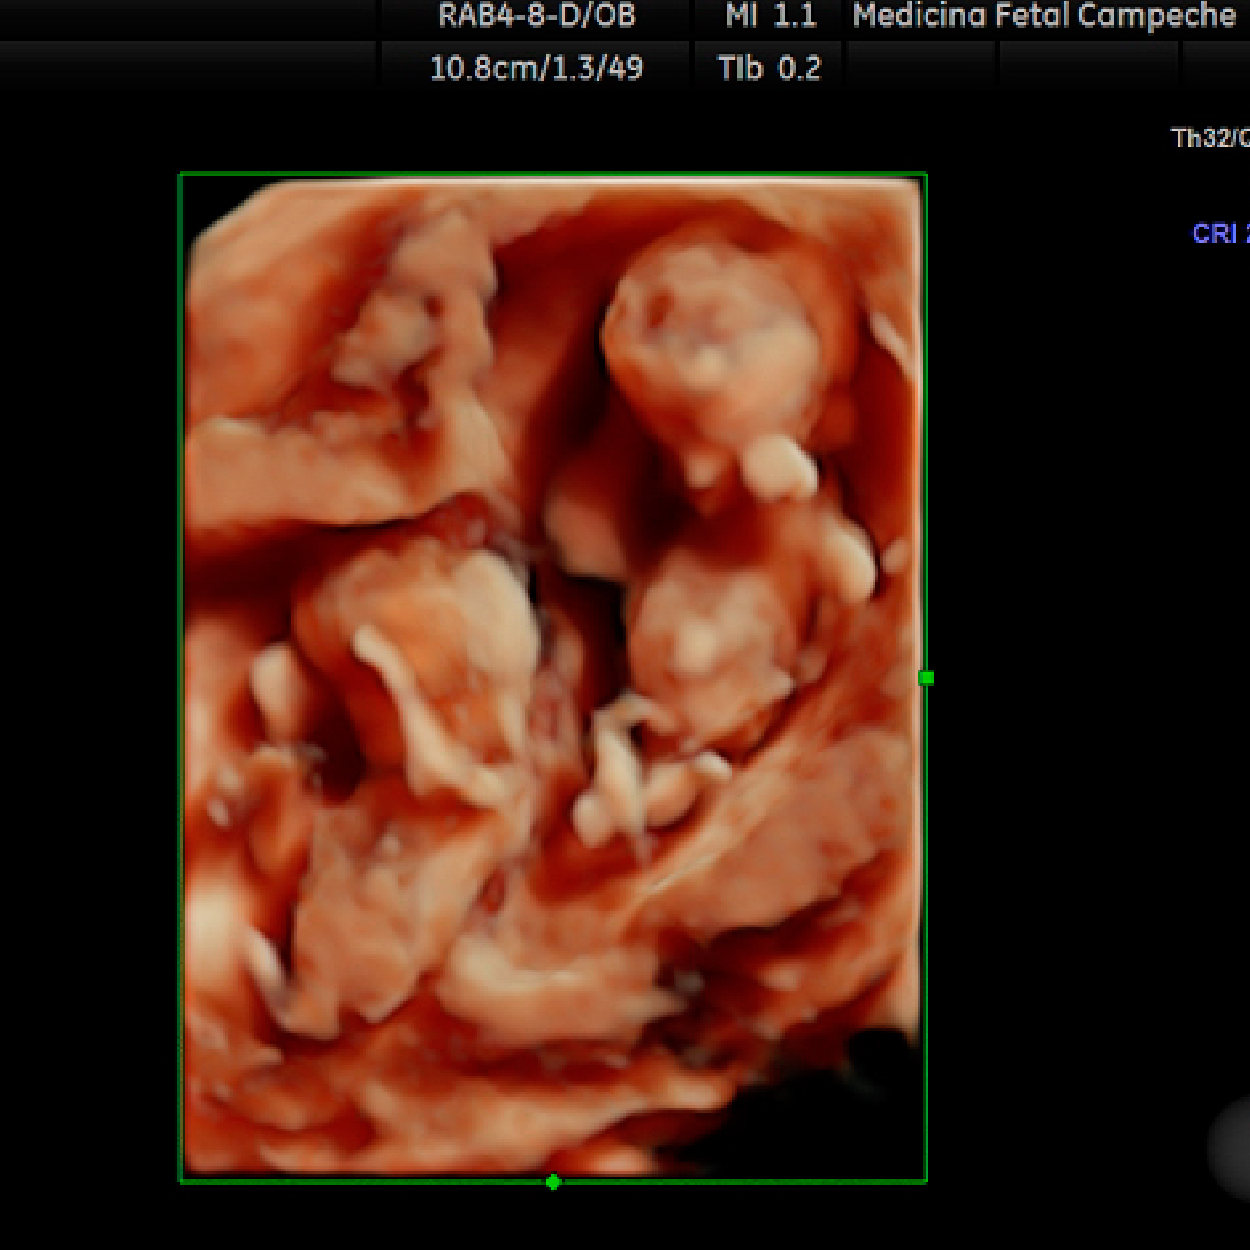The width and height of the screenshot is (1250, 1250).
Task: Click the TIb 0.2 thermal index readout
Action: click(769, 68)
